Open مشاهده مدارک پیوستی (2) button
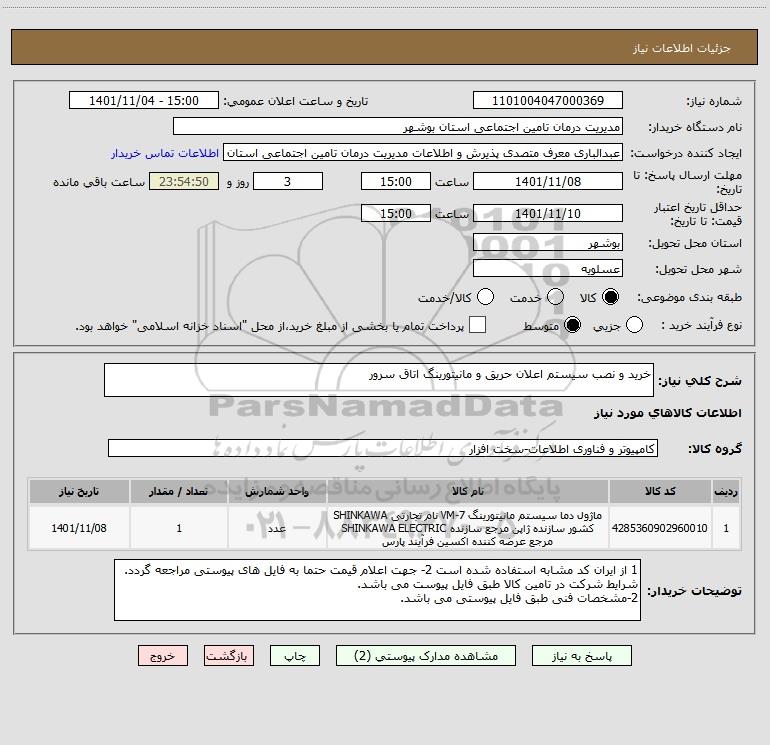 426,656
